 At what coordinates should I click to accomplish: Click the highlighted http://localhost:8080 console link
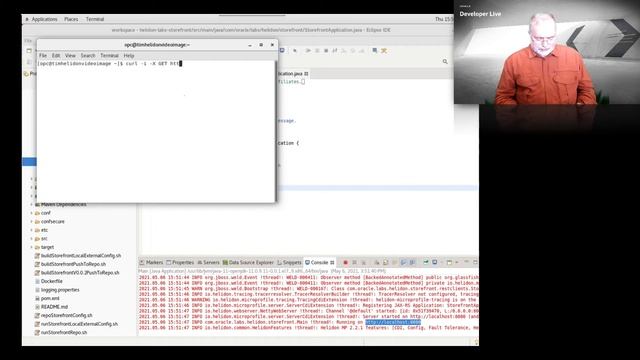point(393,322)
